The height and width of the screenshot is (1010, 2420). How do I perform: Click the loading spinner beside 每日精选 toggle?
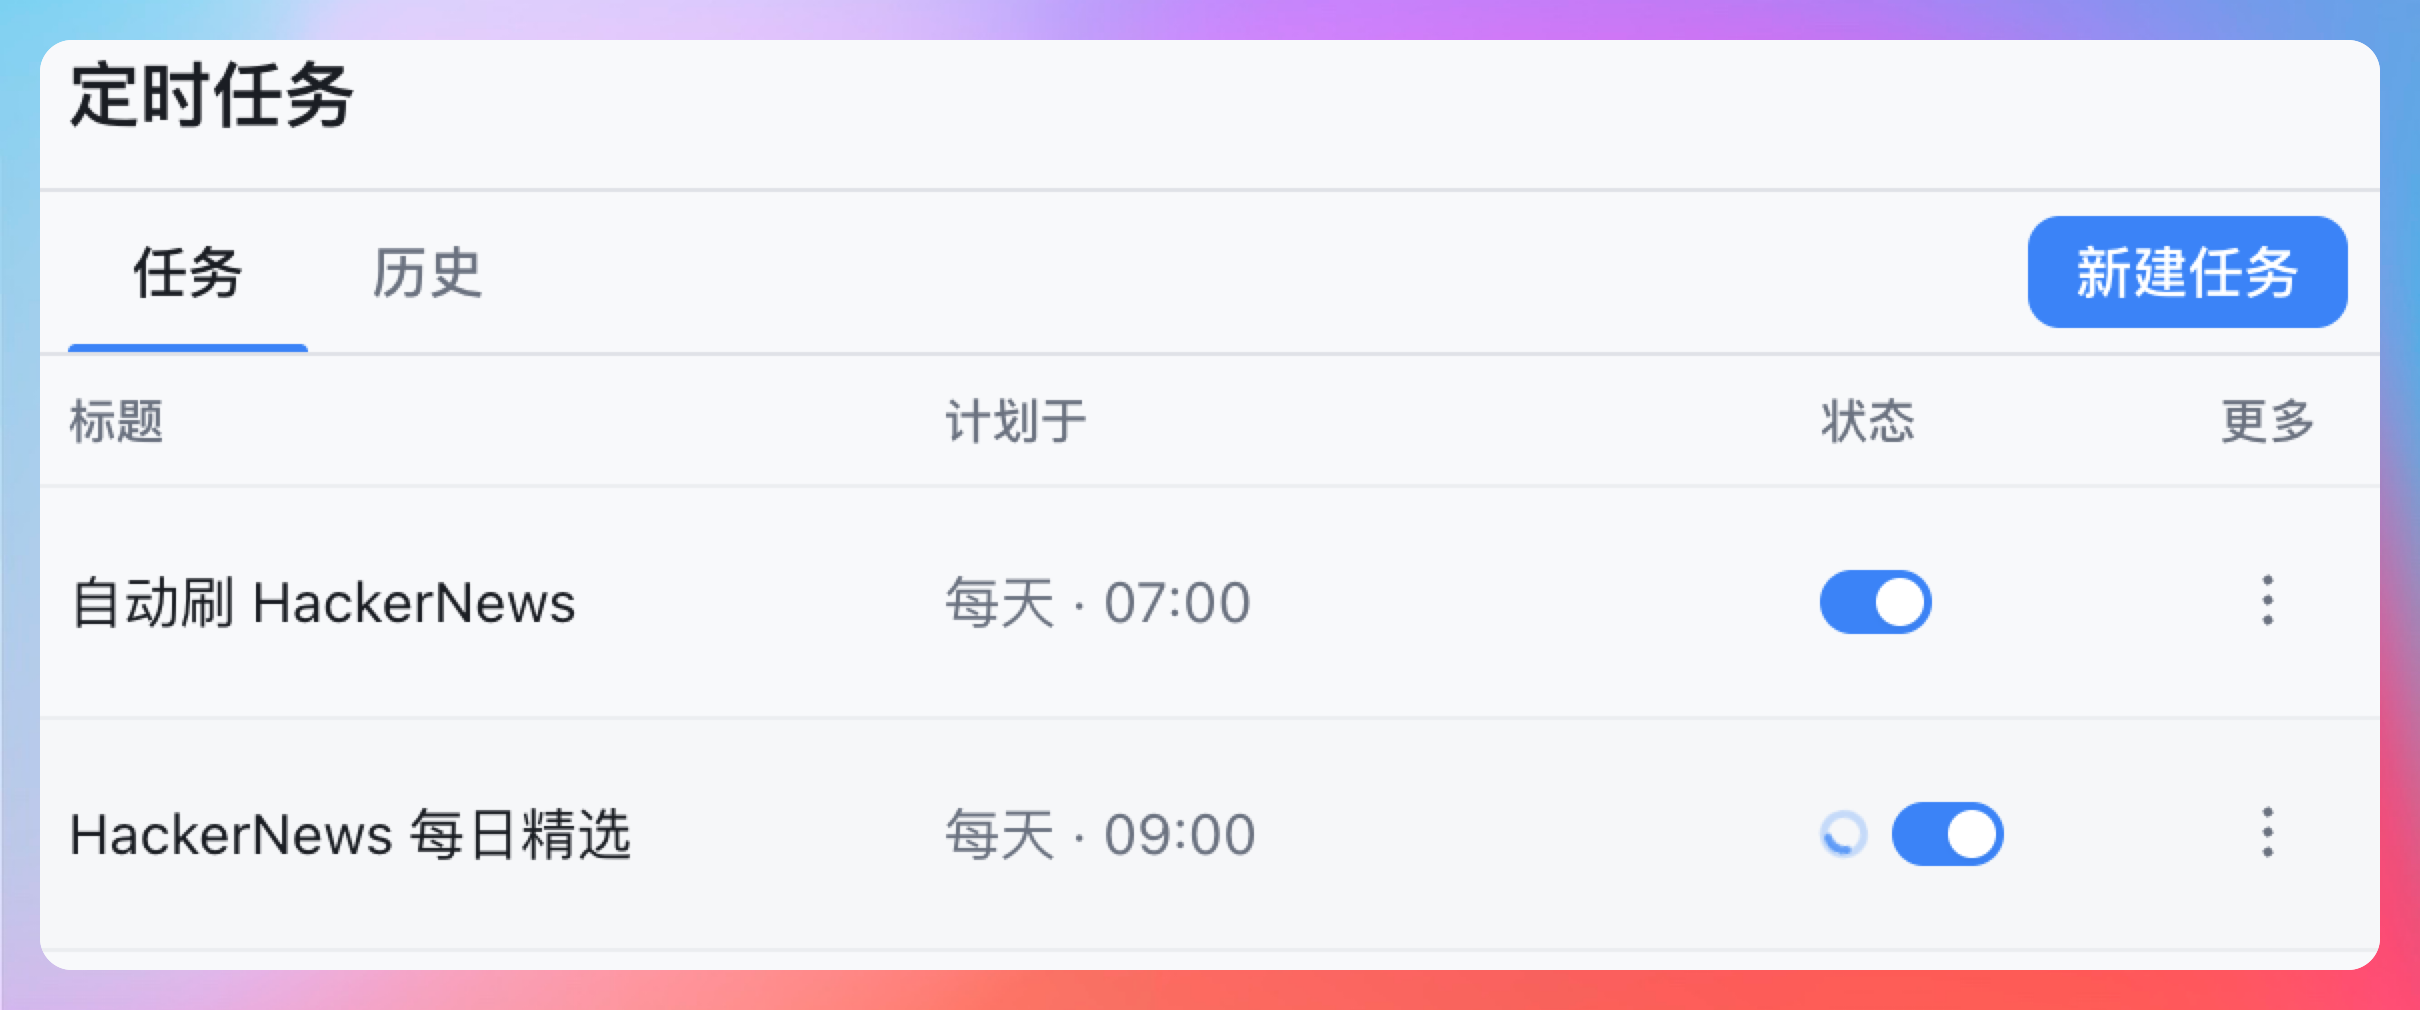[x=1843, y=834]
